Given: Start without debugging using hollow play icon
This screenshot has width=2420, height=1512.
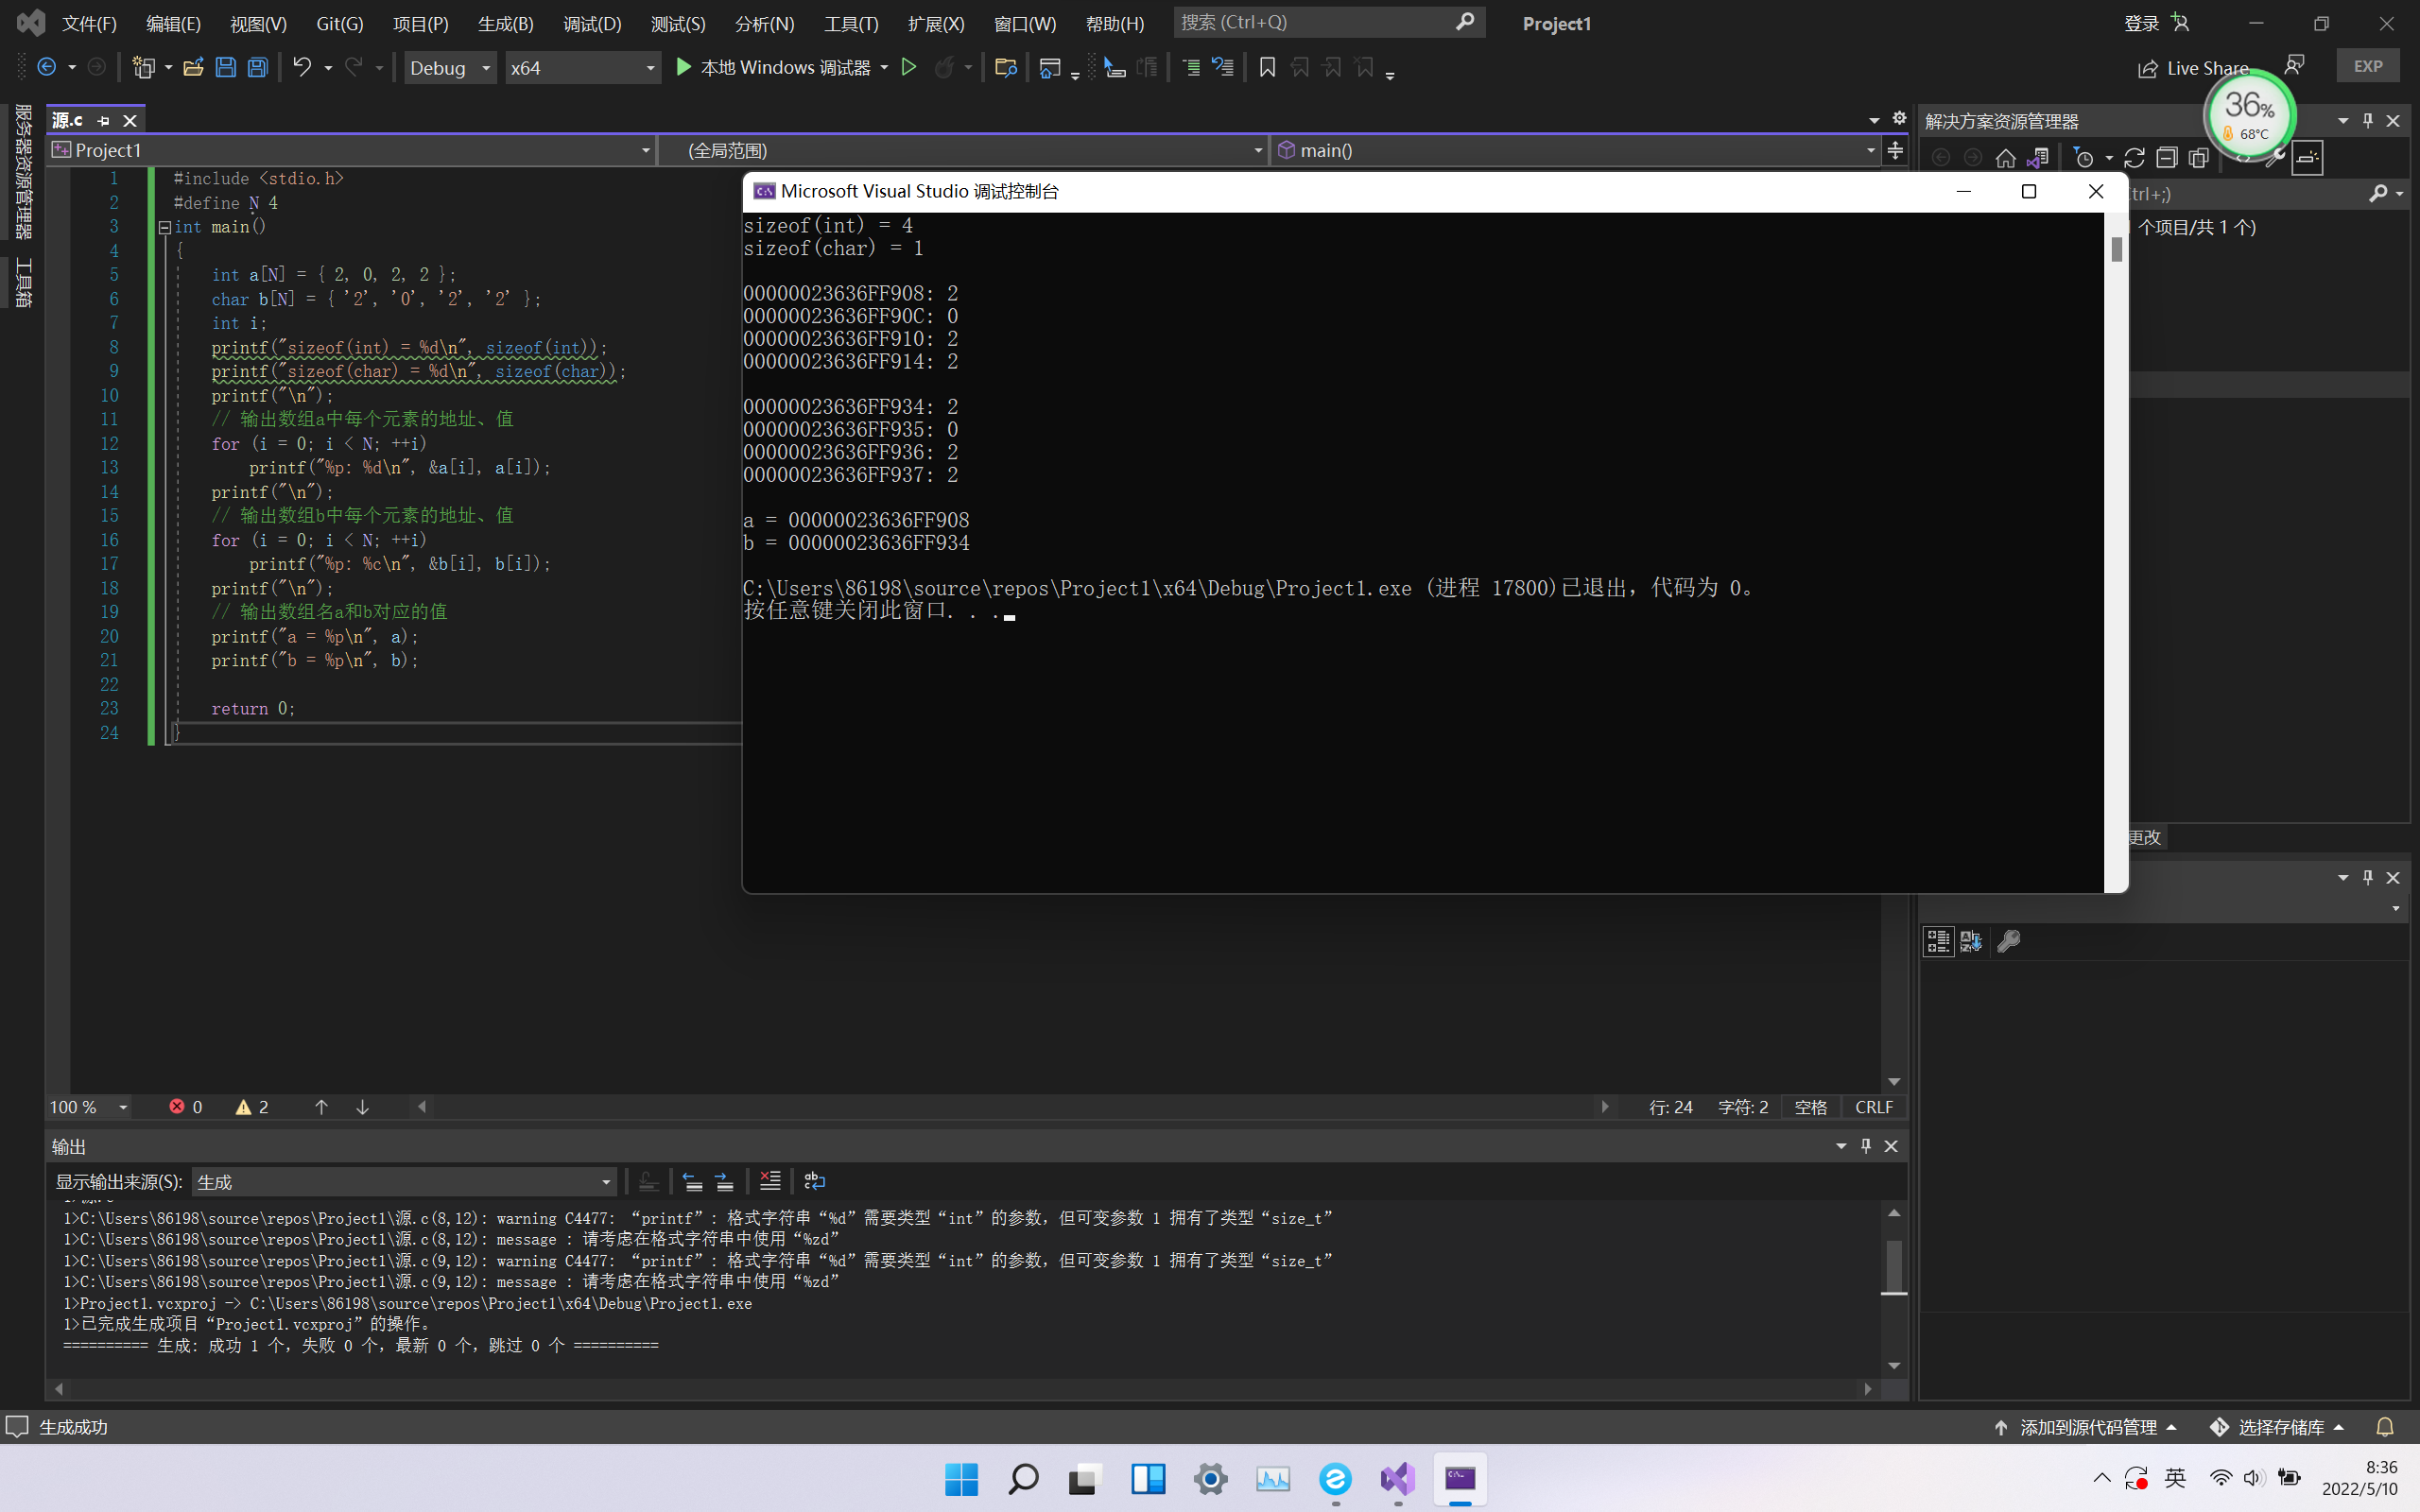Looking at the screenshot, I should 909,67.
